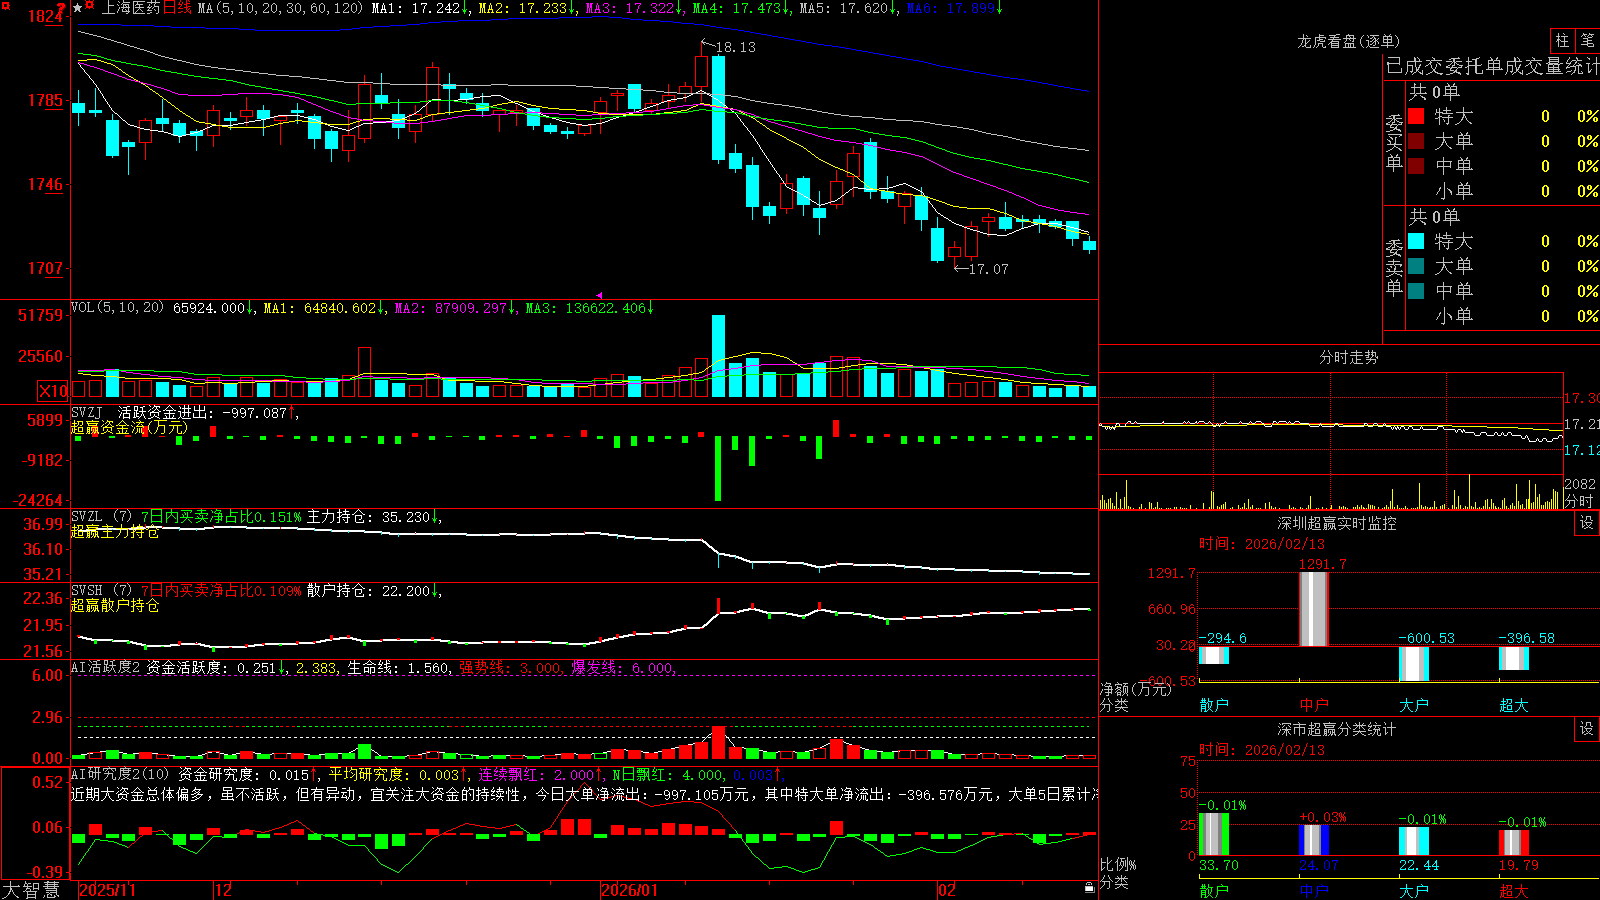
Task: Click the tallest cyan volume bar
Action: pyautogui.click(x=718, y=356)
